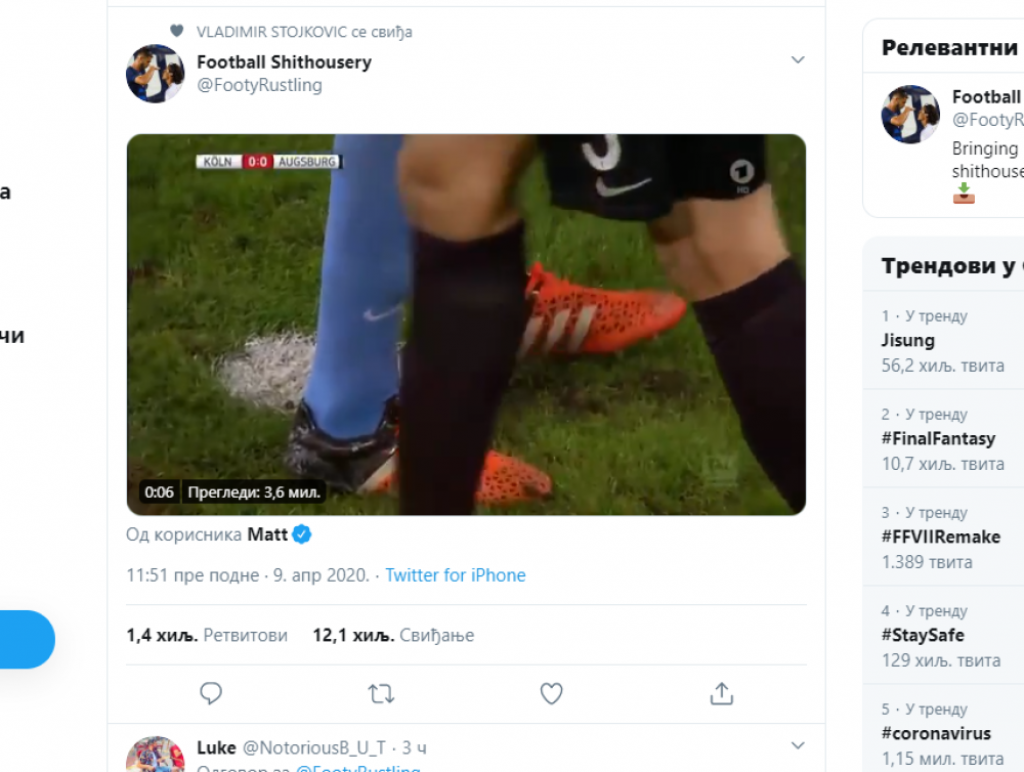Open the Twitter for iPhone link
This screenshot has width=1024, height=772.
(x=455, y=575)
